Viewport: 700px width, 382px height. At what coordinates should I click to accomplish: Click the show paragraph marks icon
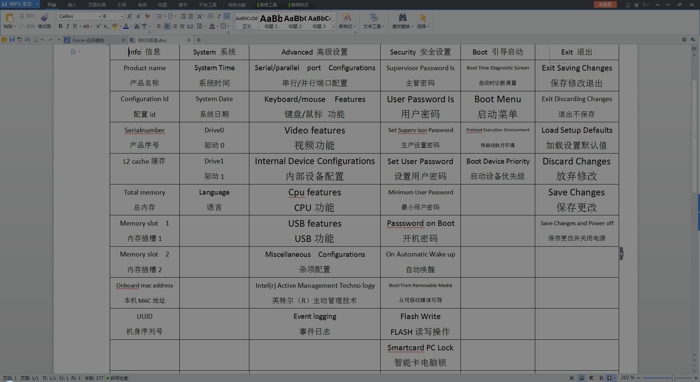point(219,16)
